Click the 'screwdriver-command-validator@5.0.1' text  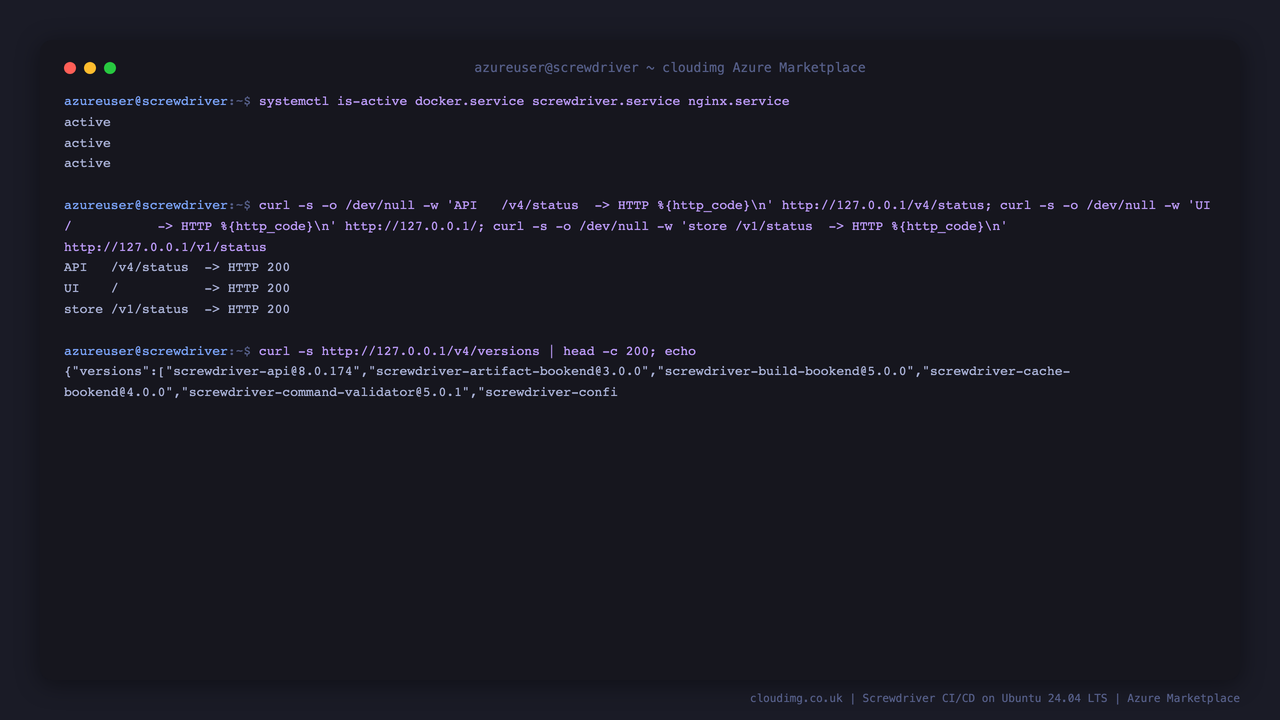coord(325,392)
